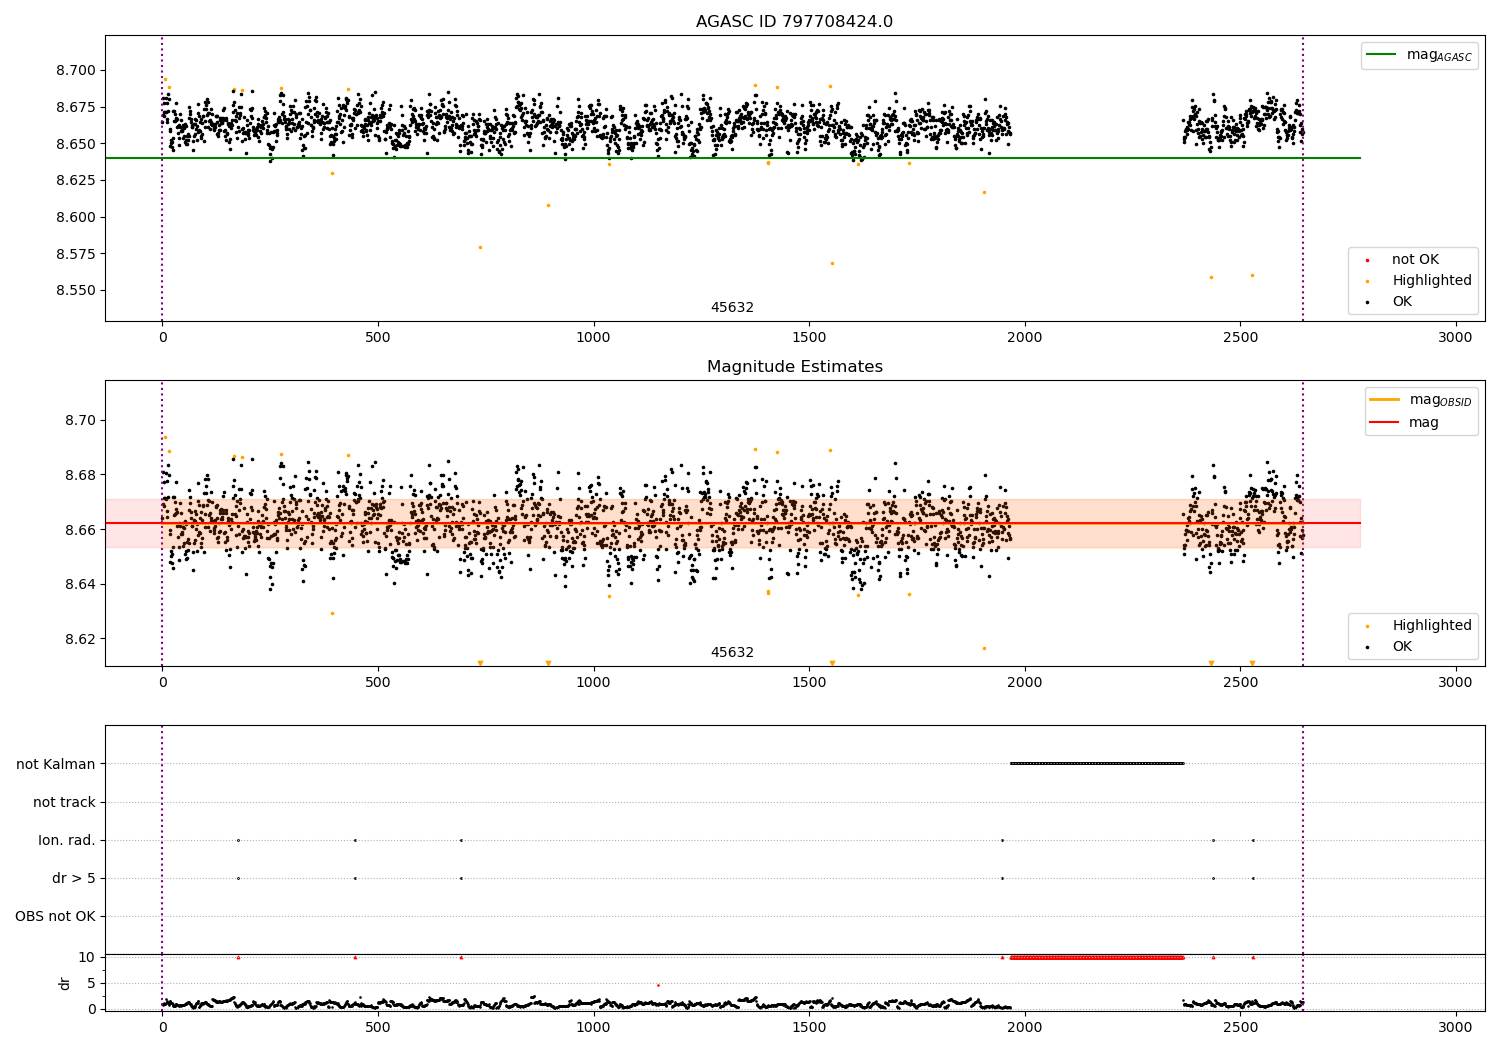Click the 3000 x-axis tick of the top plot
The image size is (1500, 1050).
click(x=1456, y=338)
